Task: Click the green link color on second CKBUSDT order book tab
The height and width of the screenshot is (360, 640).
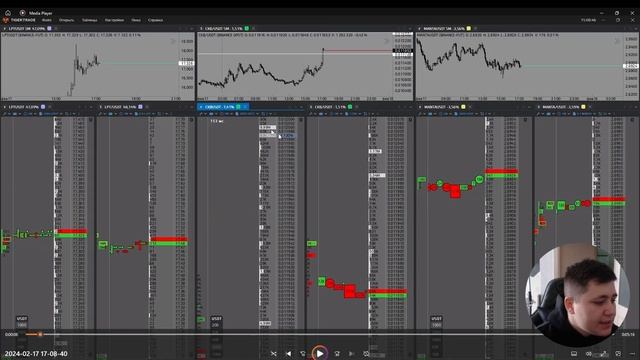Action: (350, 107)
